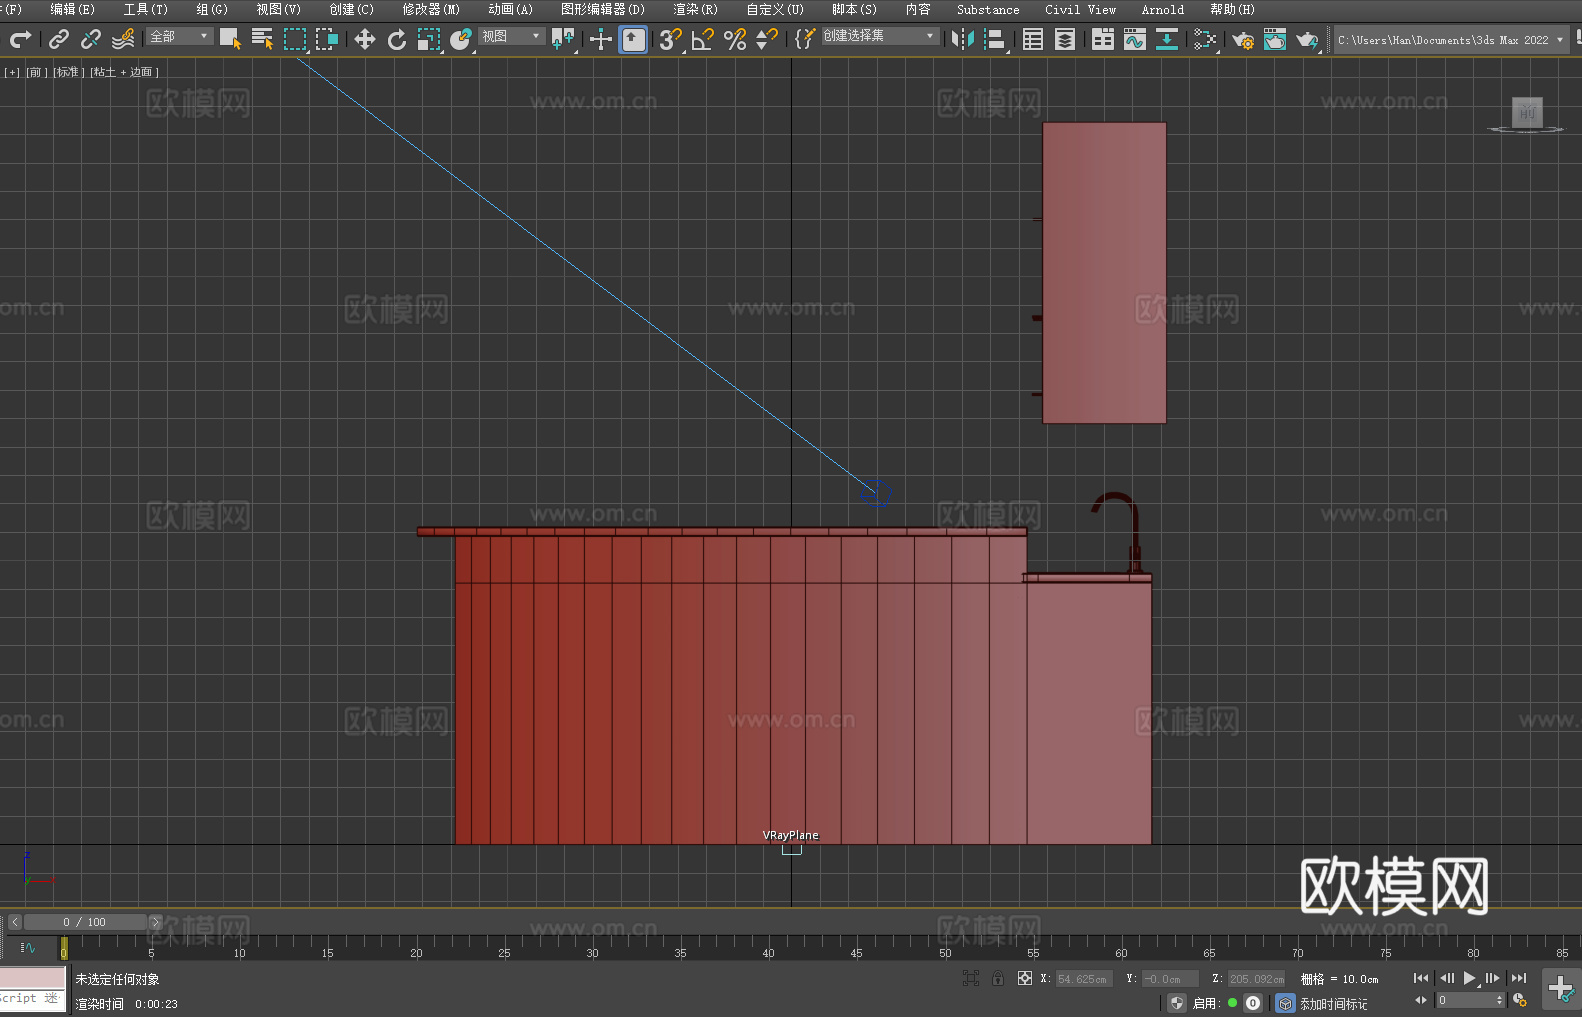Open the 工具(T) menu

(x=145, y=9)
